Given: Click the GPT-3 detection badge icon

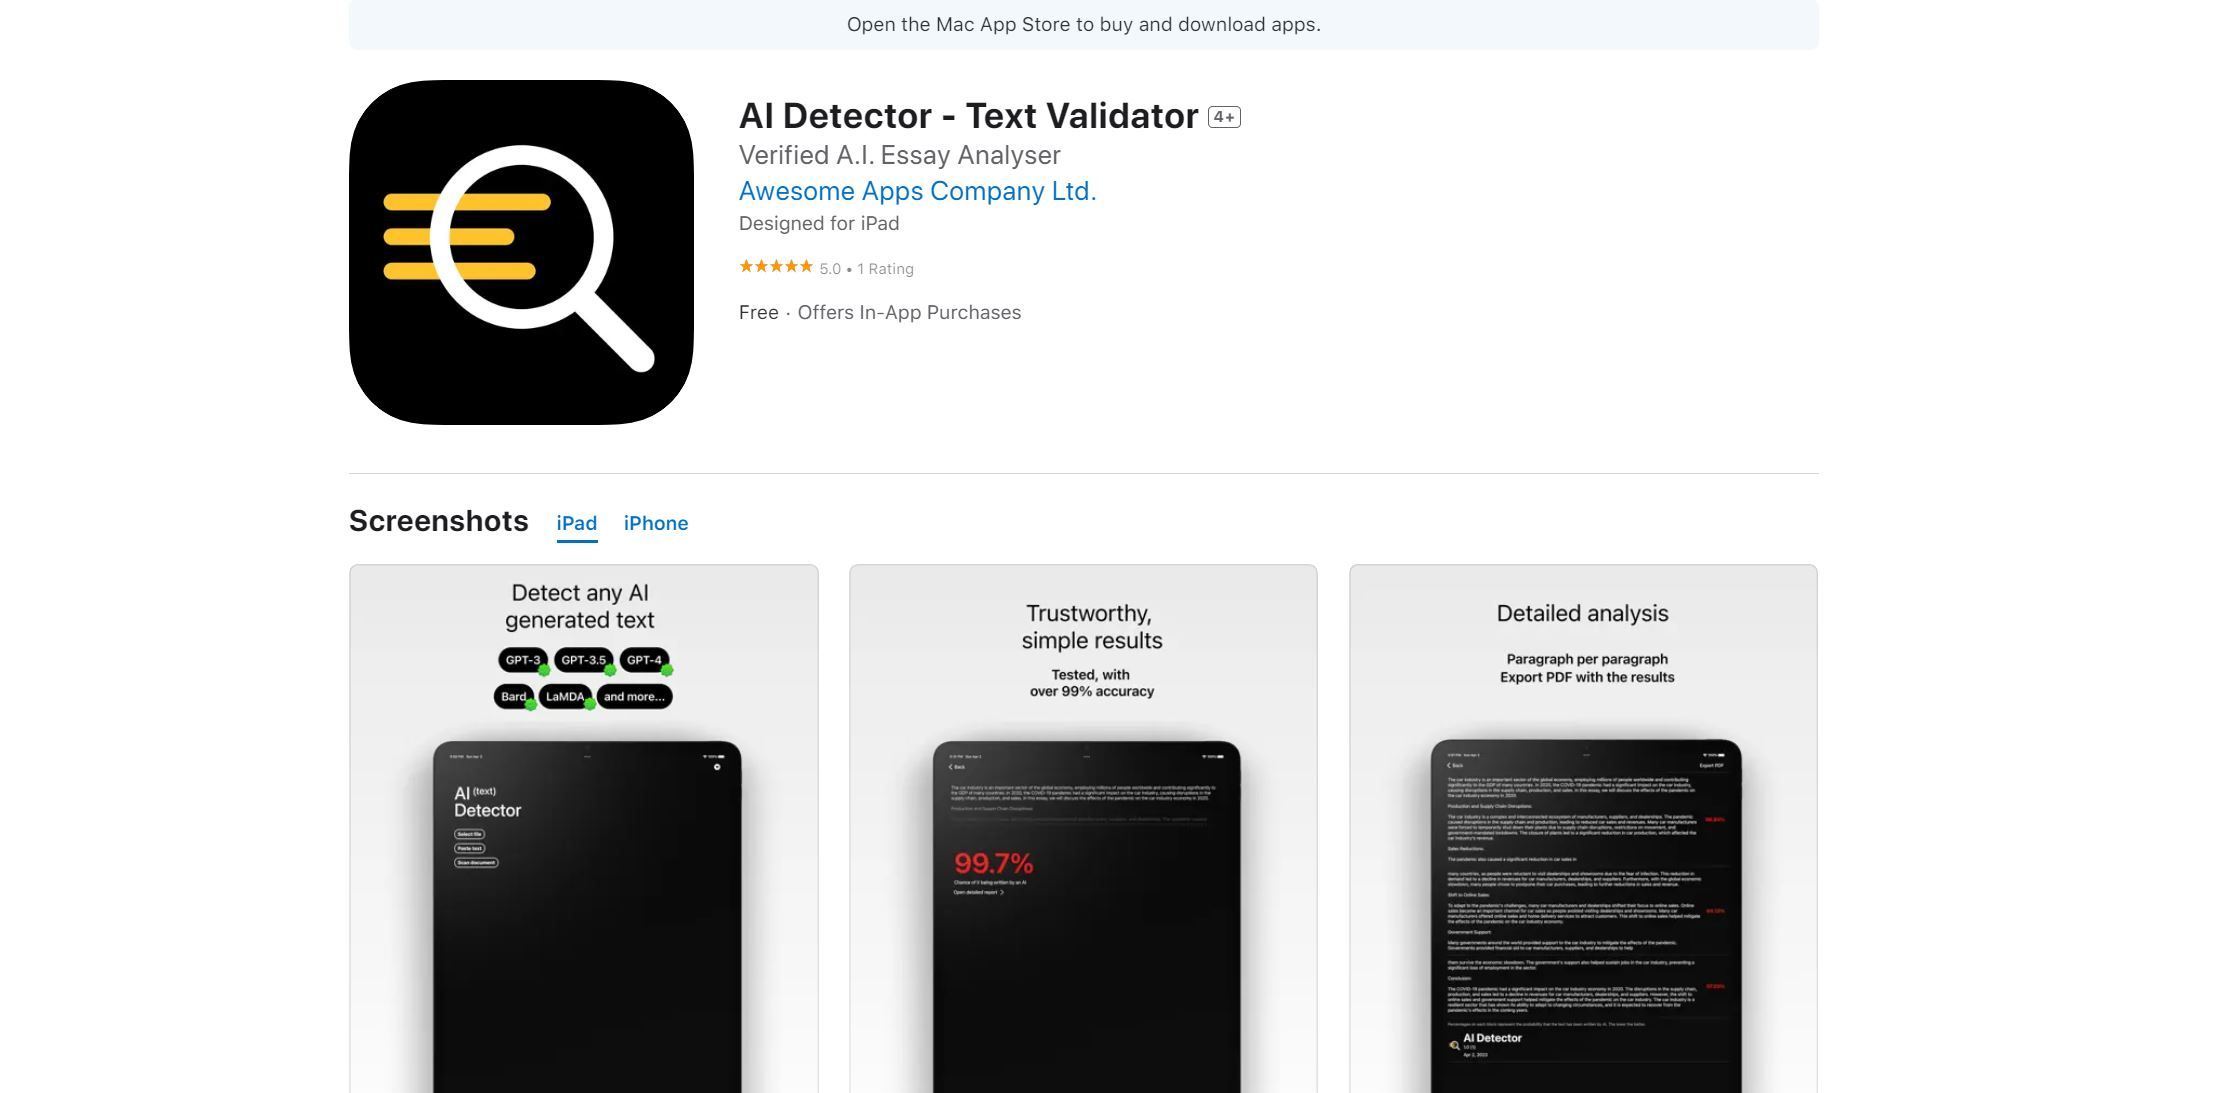Looking at the screenshot, I should (520, 659).
